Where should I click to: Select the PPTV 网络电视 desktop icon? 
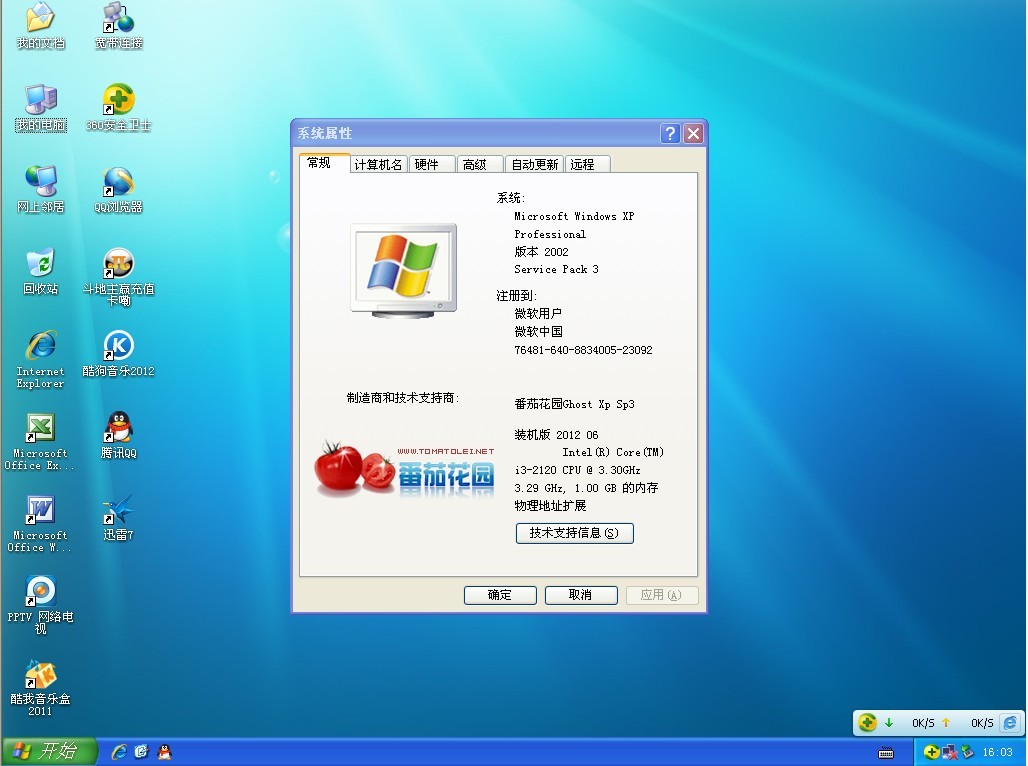(40, 592)
